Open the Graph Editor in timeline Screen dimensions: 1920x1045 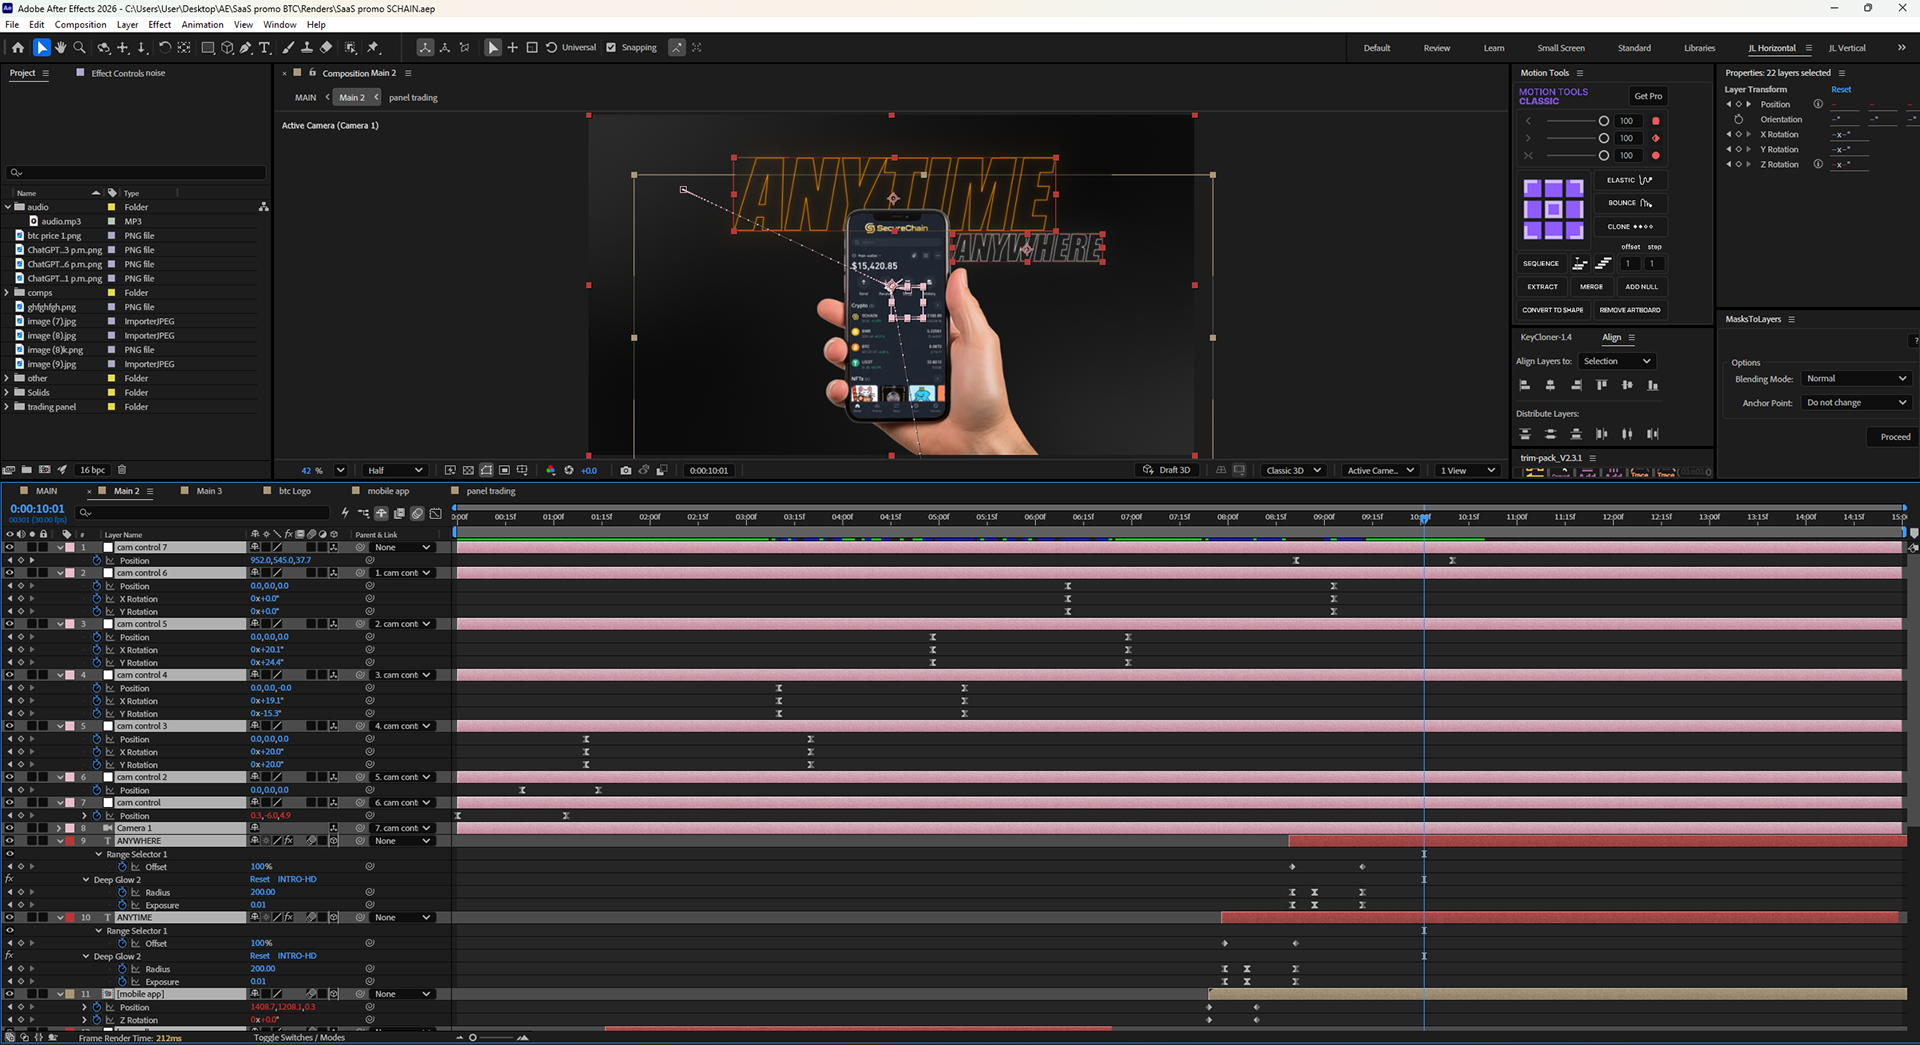pos(436,513)
